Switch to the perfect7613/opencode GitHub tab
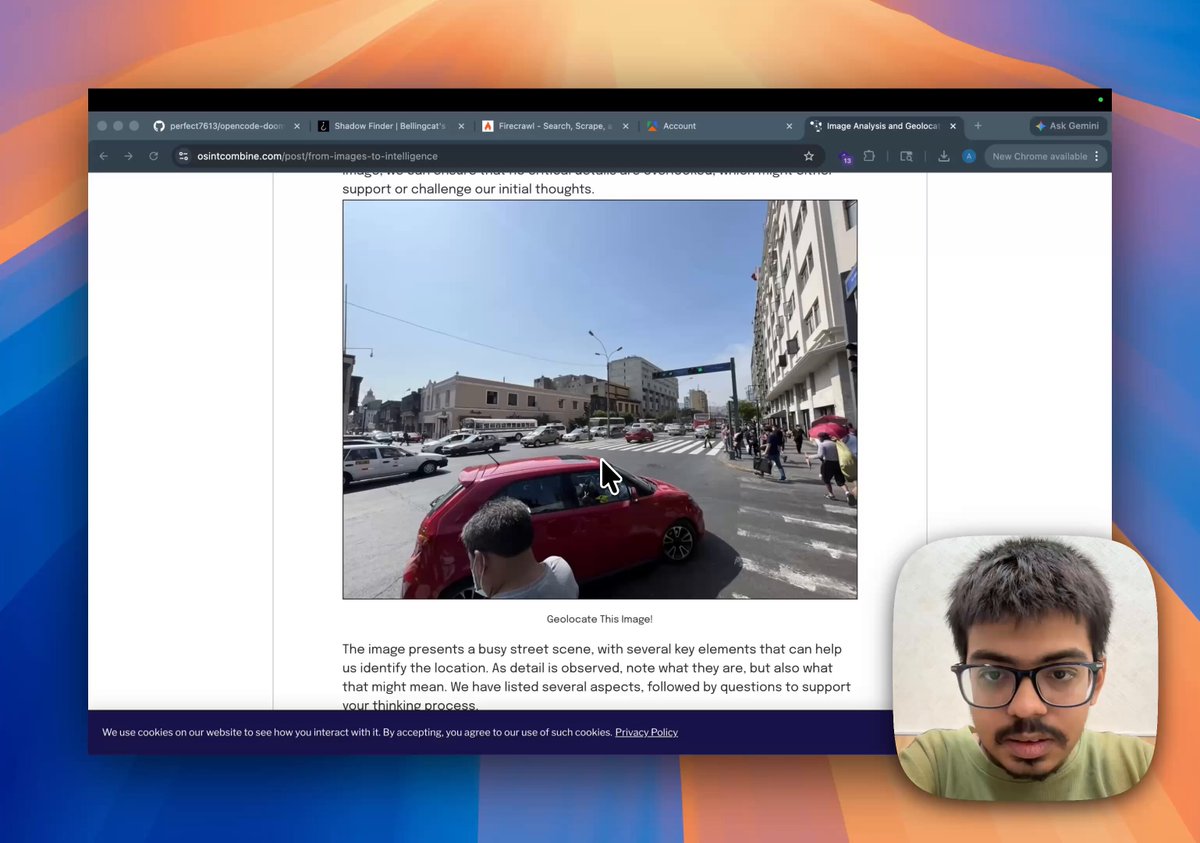Screen dimensions: 1200x843 pyautogui.click(x=226, y=126)
